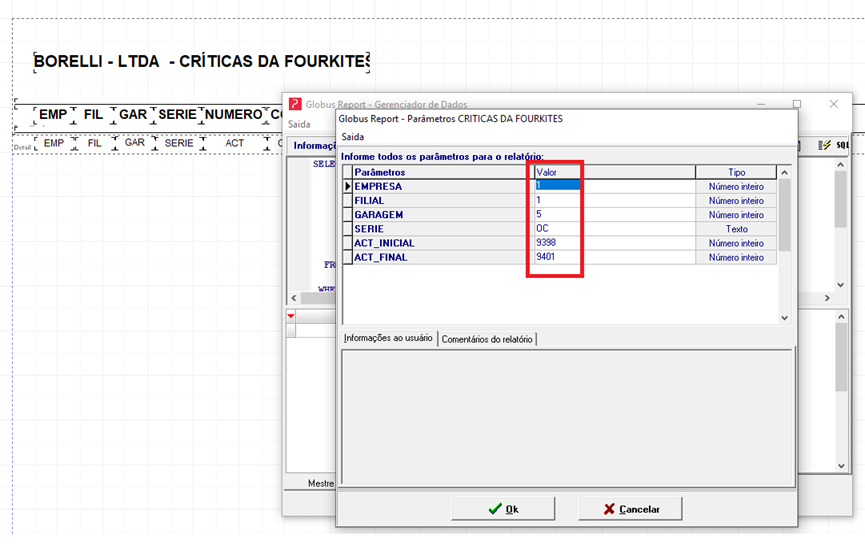The height and width of the screenshot is (552, 865).
Task: Click scroll up arrow of SQL editor pane
Action: pyautogui.click(x=840, y=164)
